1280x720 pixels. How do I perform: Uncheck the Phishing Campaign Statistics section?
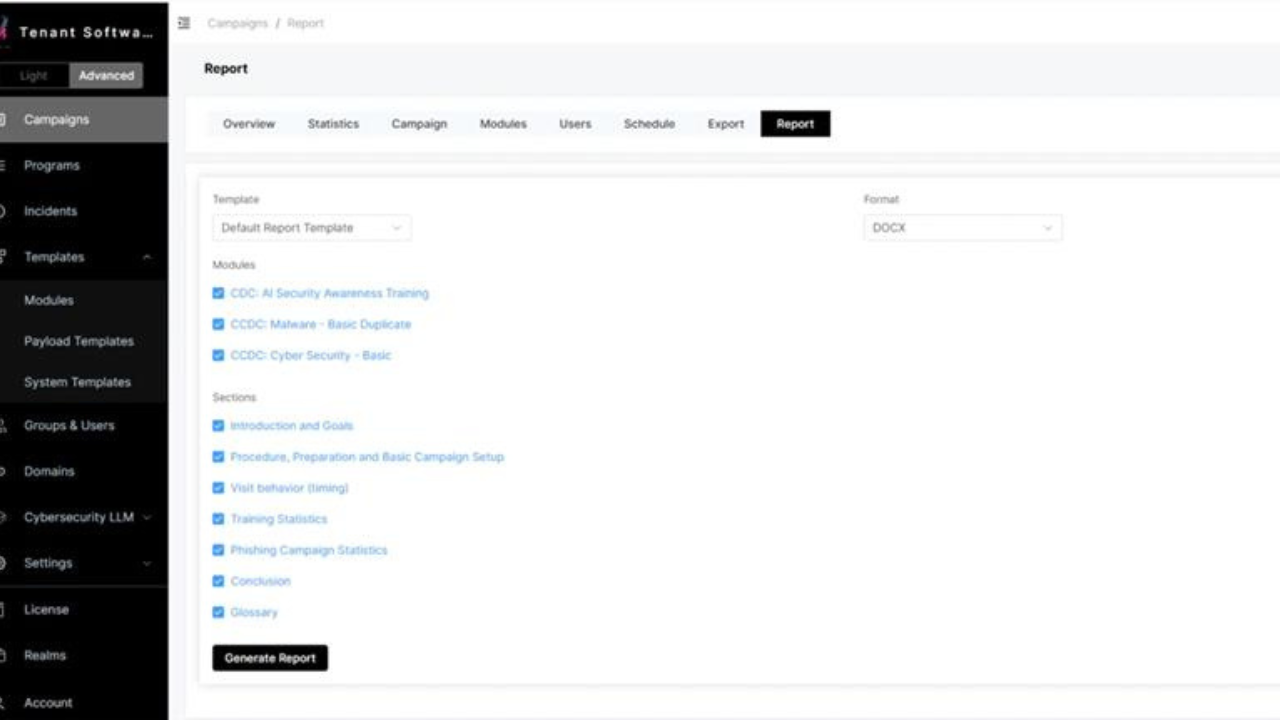[218, 550]
